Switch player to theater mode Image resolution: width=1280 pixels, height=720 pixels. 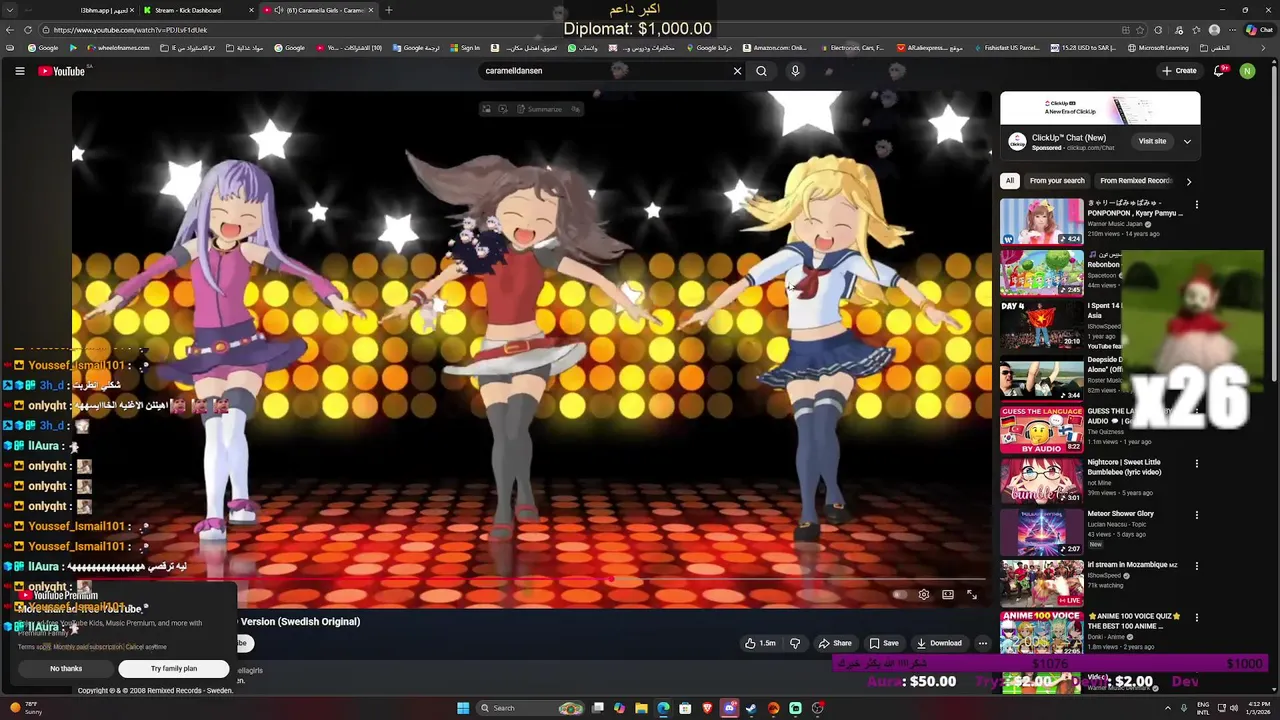point(948,594)
